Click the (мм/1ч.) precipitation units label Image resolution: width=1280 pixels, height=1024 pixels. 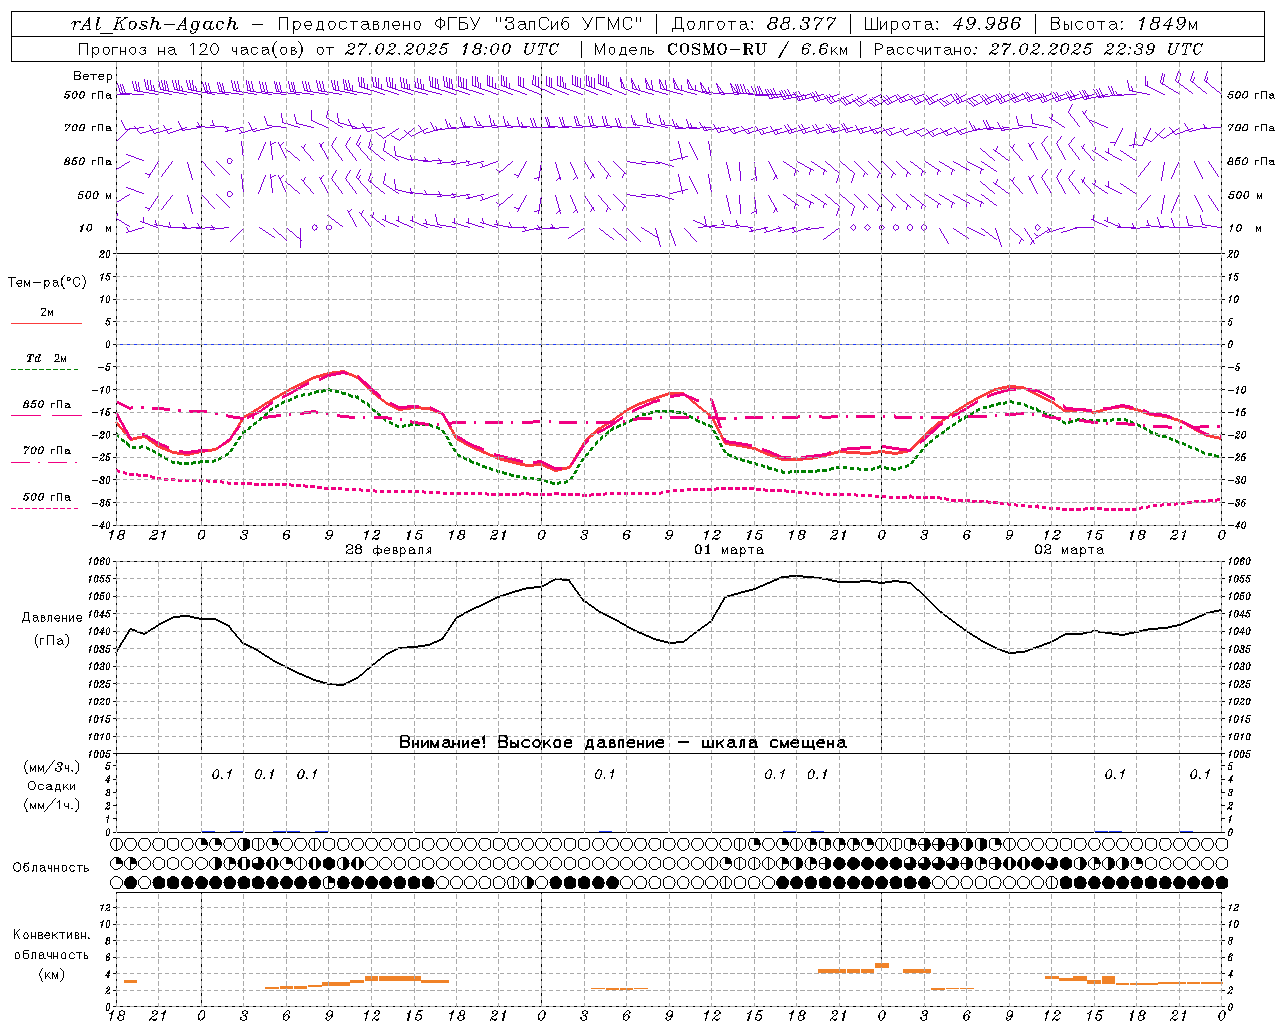[51, 805]
